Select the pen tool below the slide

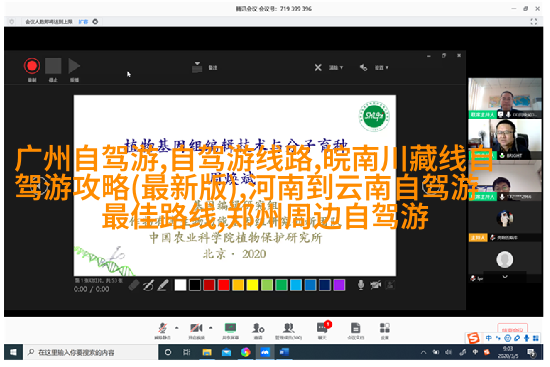click(148, 285)
